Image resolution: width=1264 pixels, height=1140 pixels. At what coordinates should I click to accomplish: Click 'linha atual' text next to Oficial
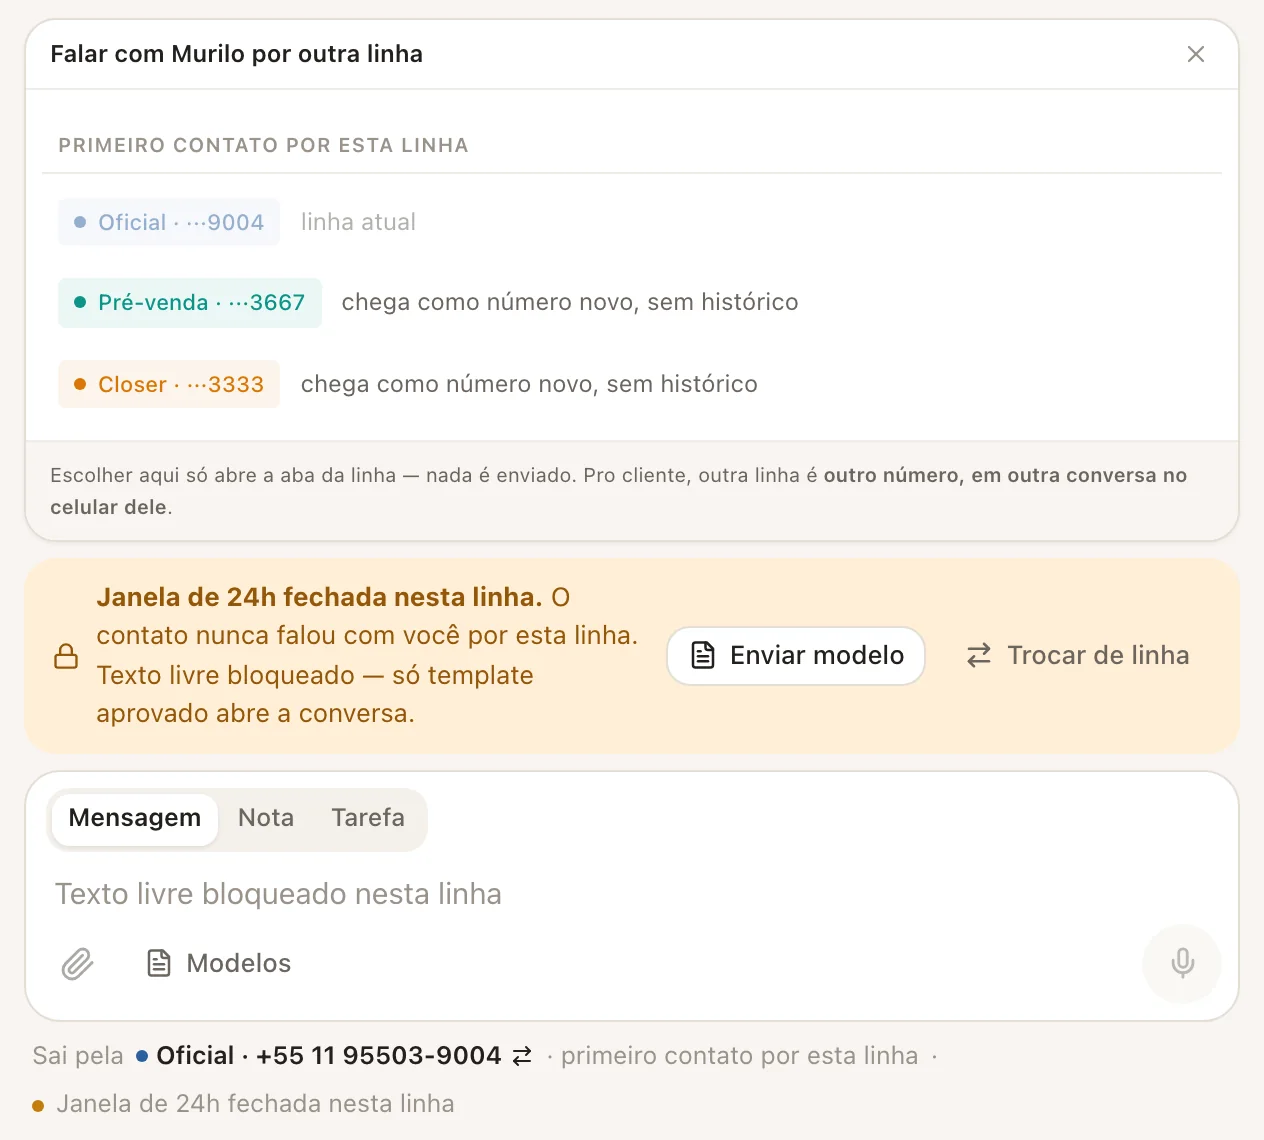pos(358,222)
